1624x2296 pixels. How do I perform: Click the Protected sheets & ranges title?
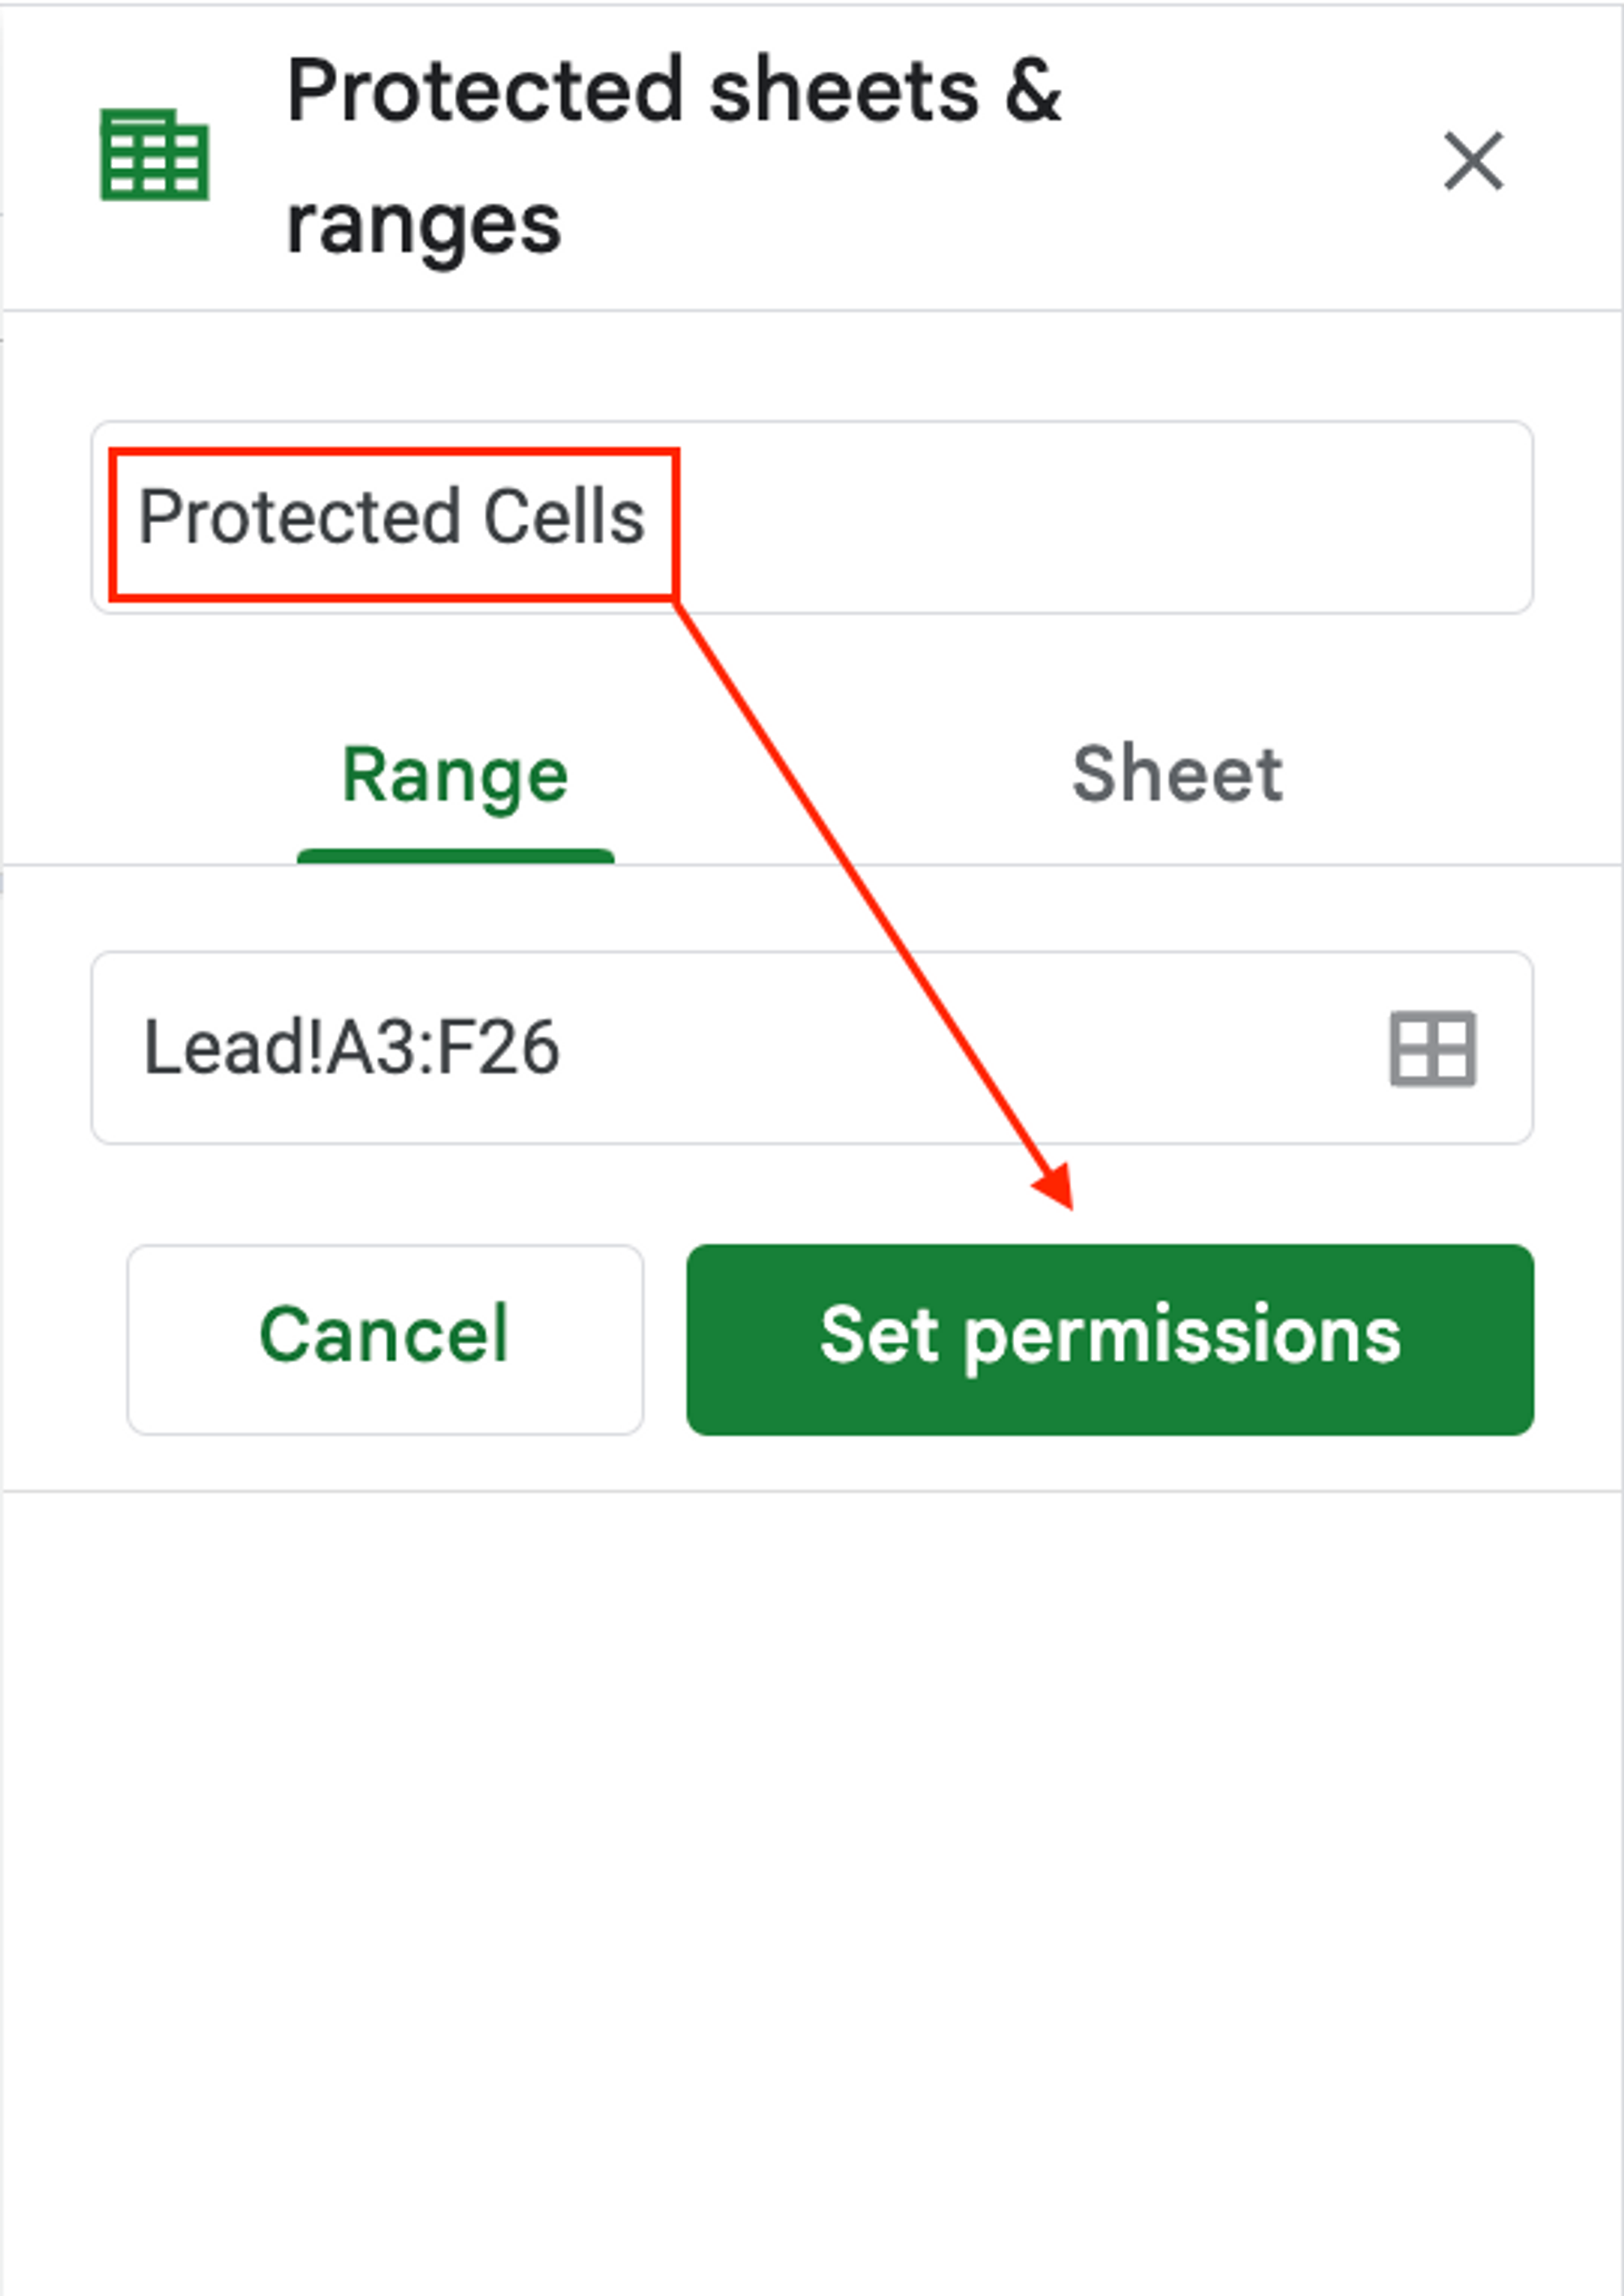click(x=672, y=155)
